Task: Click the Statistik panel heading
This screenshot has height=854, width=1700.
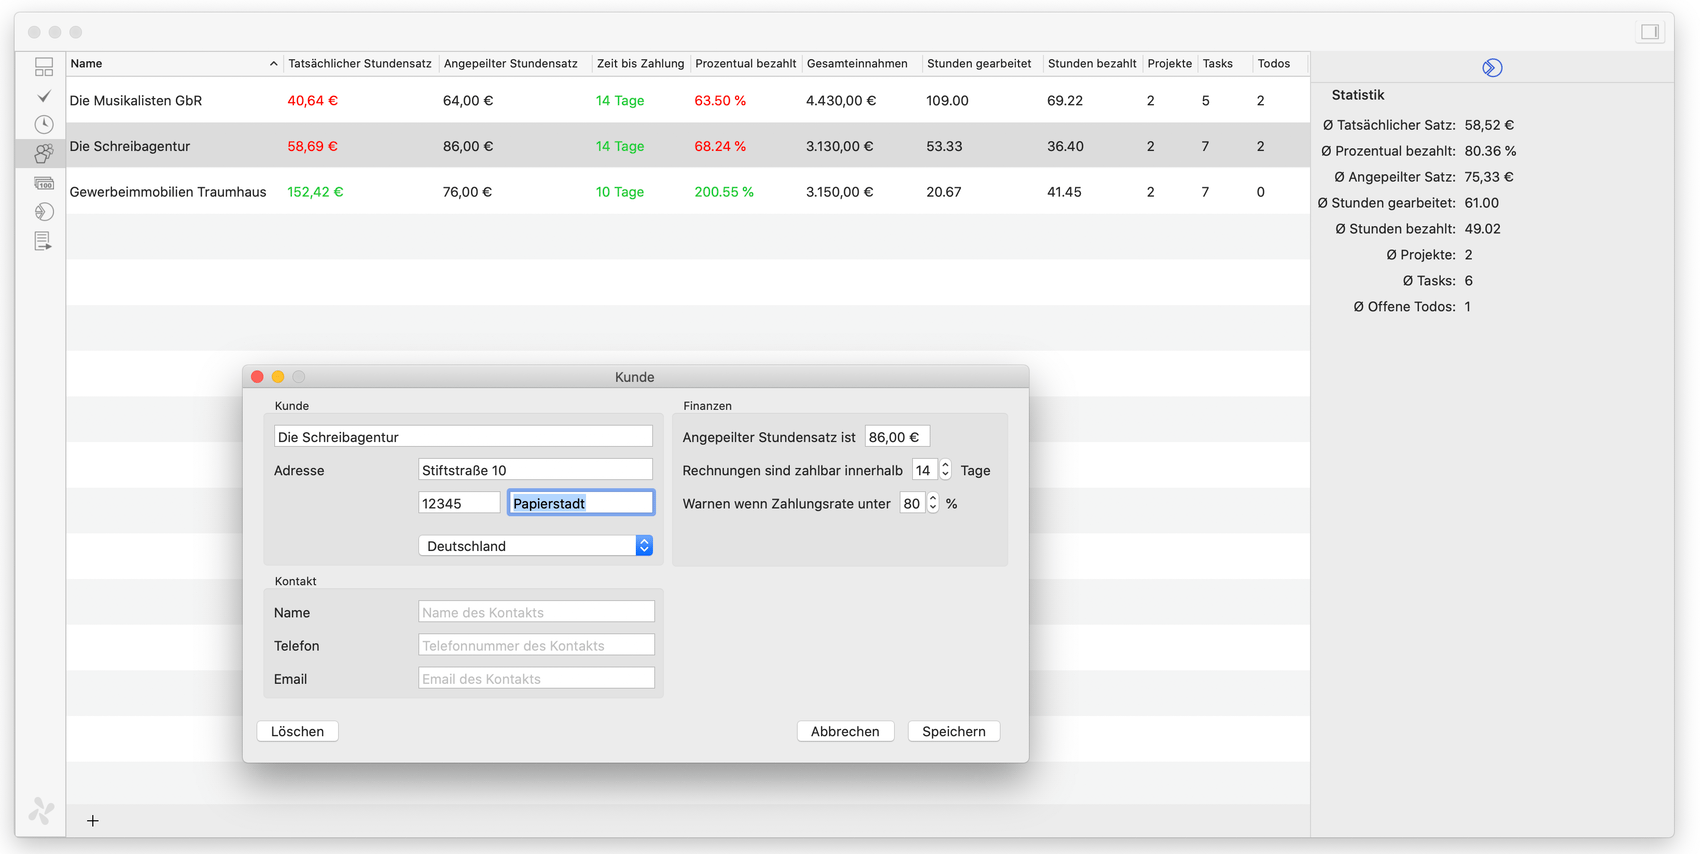Action: pyautogui.click(x=1358, y=95)
